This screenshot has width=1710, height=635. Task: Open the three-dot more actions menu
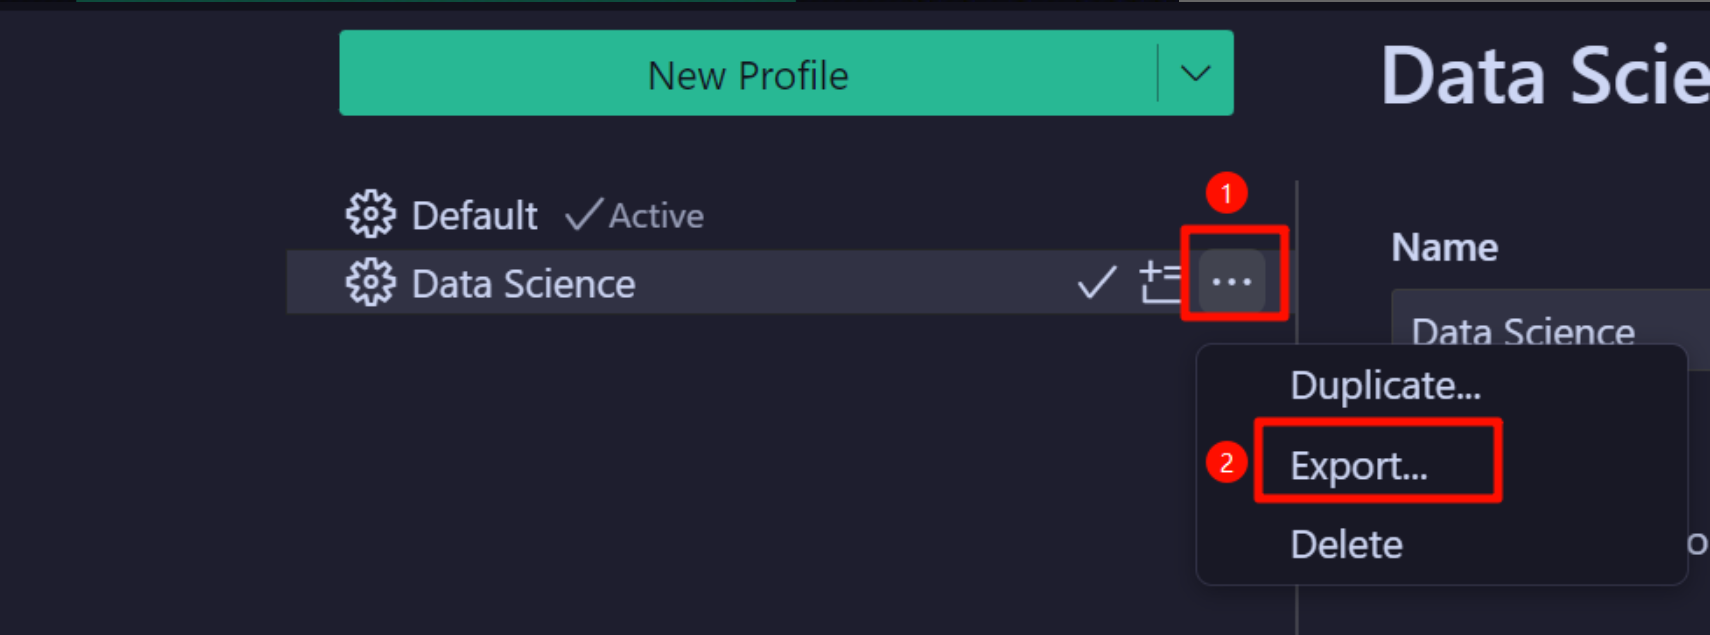1231,282
